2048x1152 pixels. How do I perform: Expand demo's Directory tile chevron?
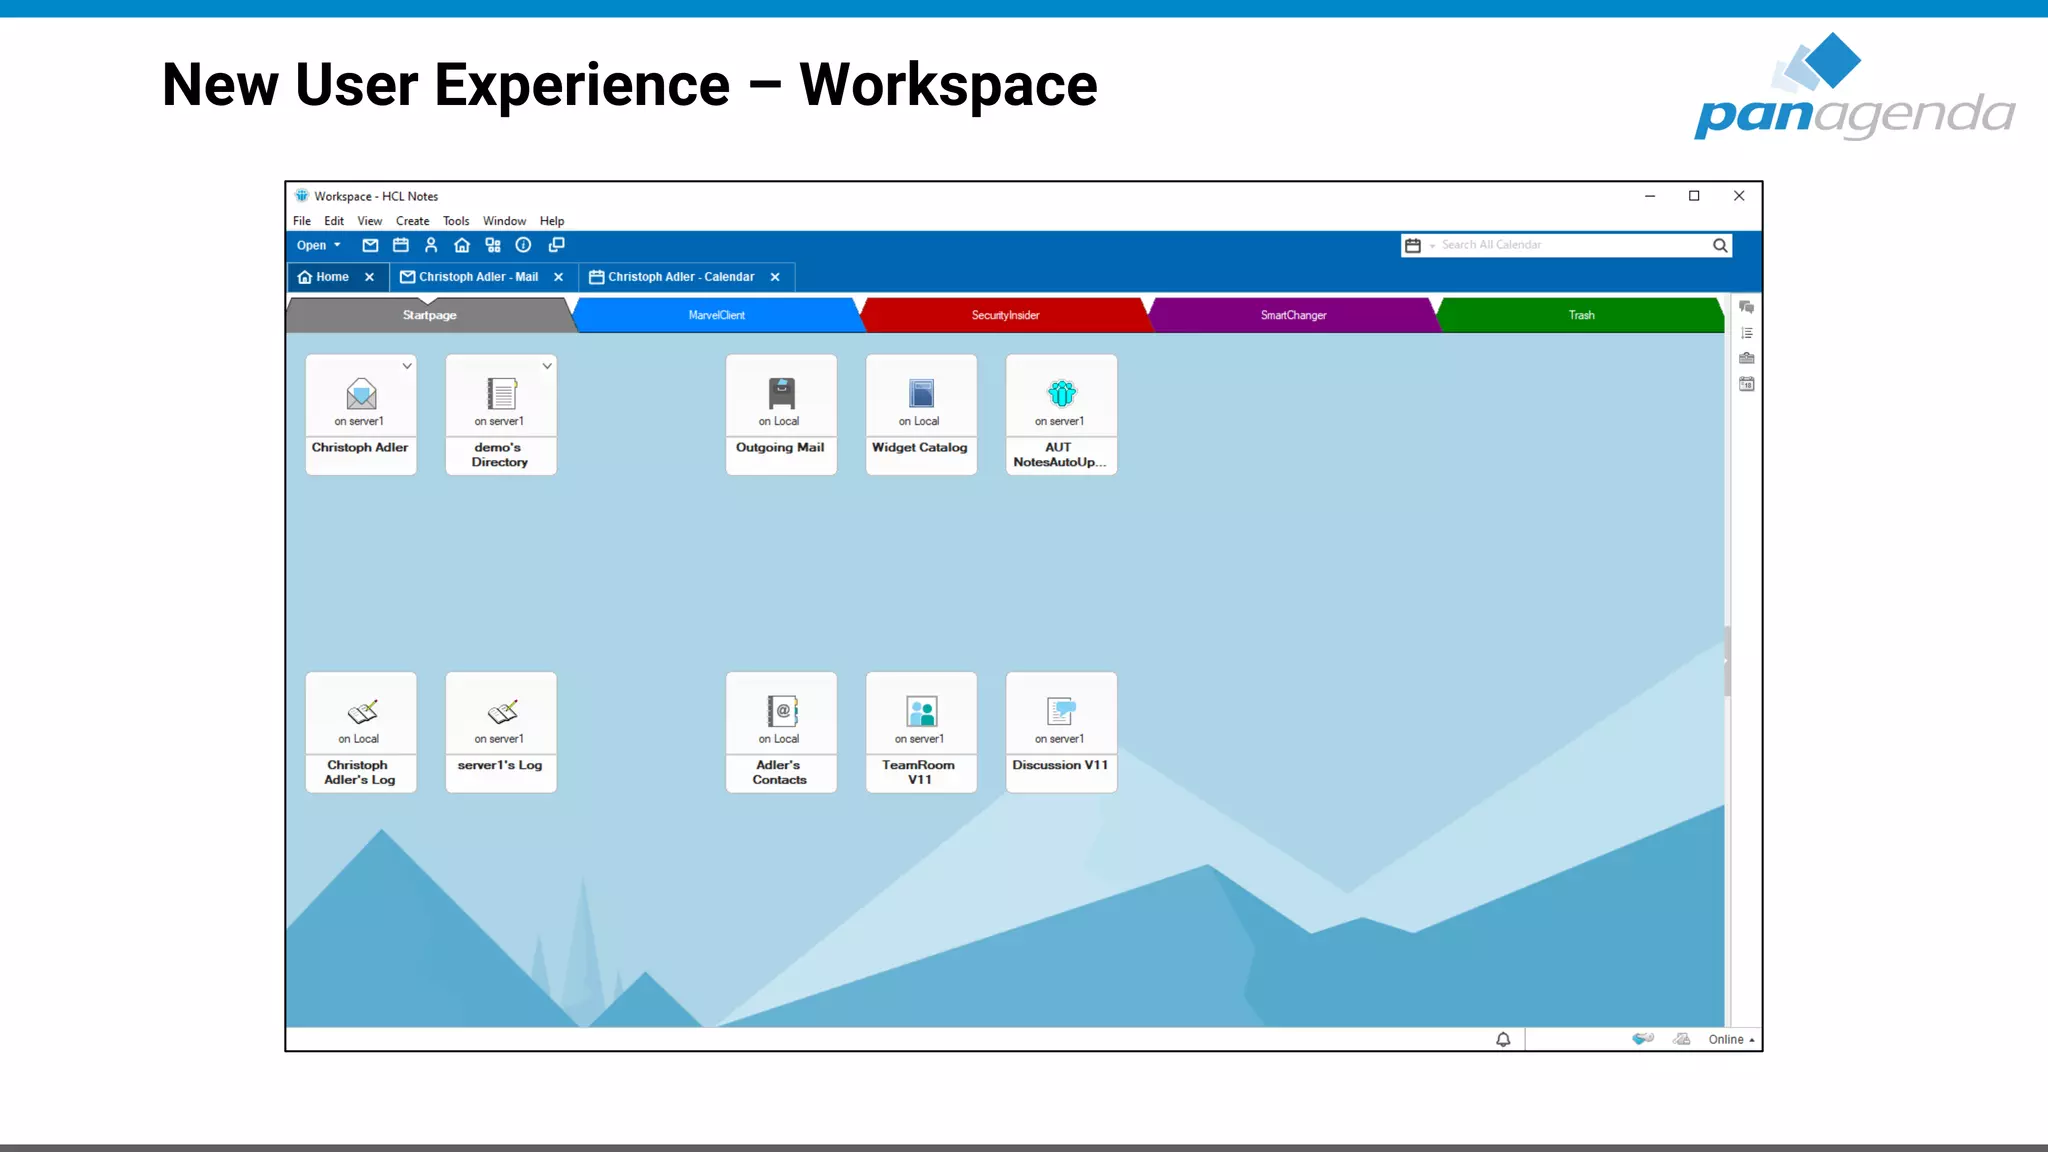tap(547, 366)
